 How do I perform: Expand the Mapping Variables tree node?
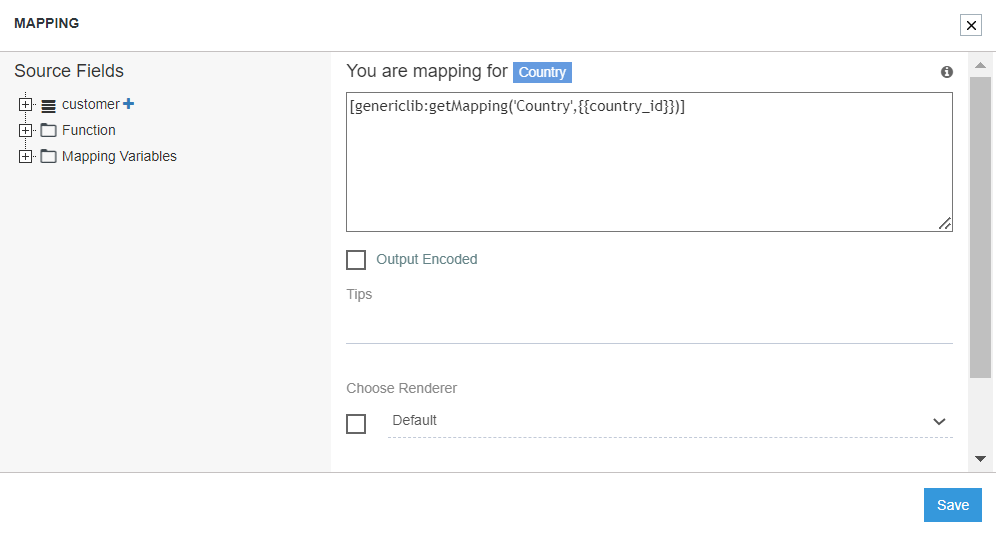26,156
